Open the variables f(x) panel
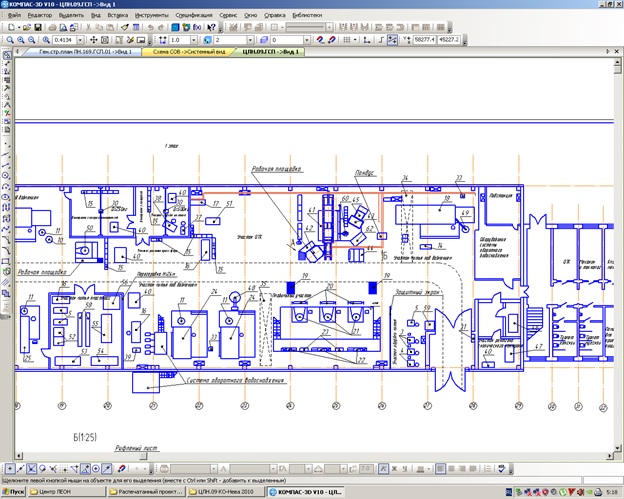 click(x=197, y=27)
